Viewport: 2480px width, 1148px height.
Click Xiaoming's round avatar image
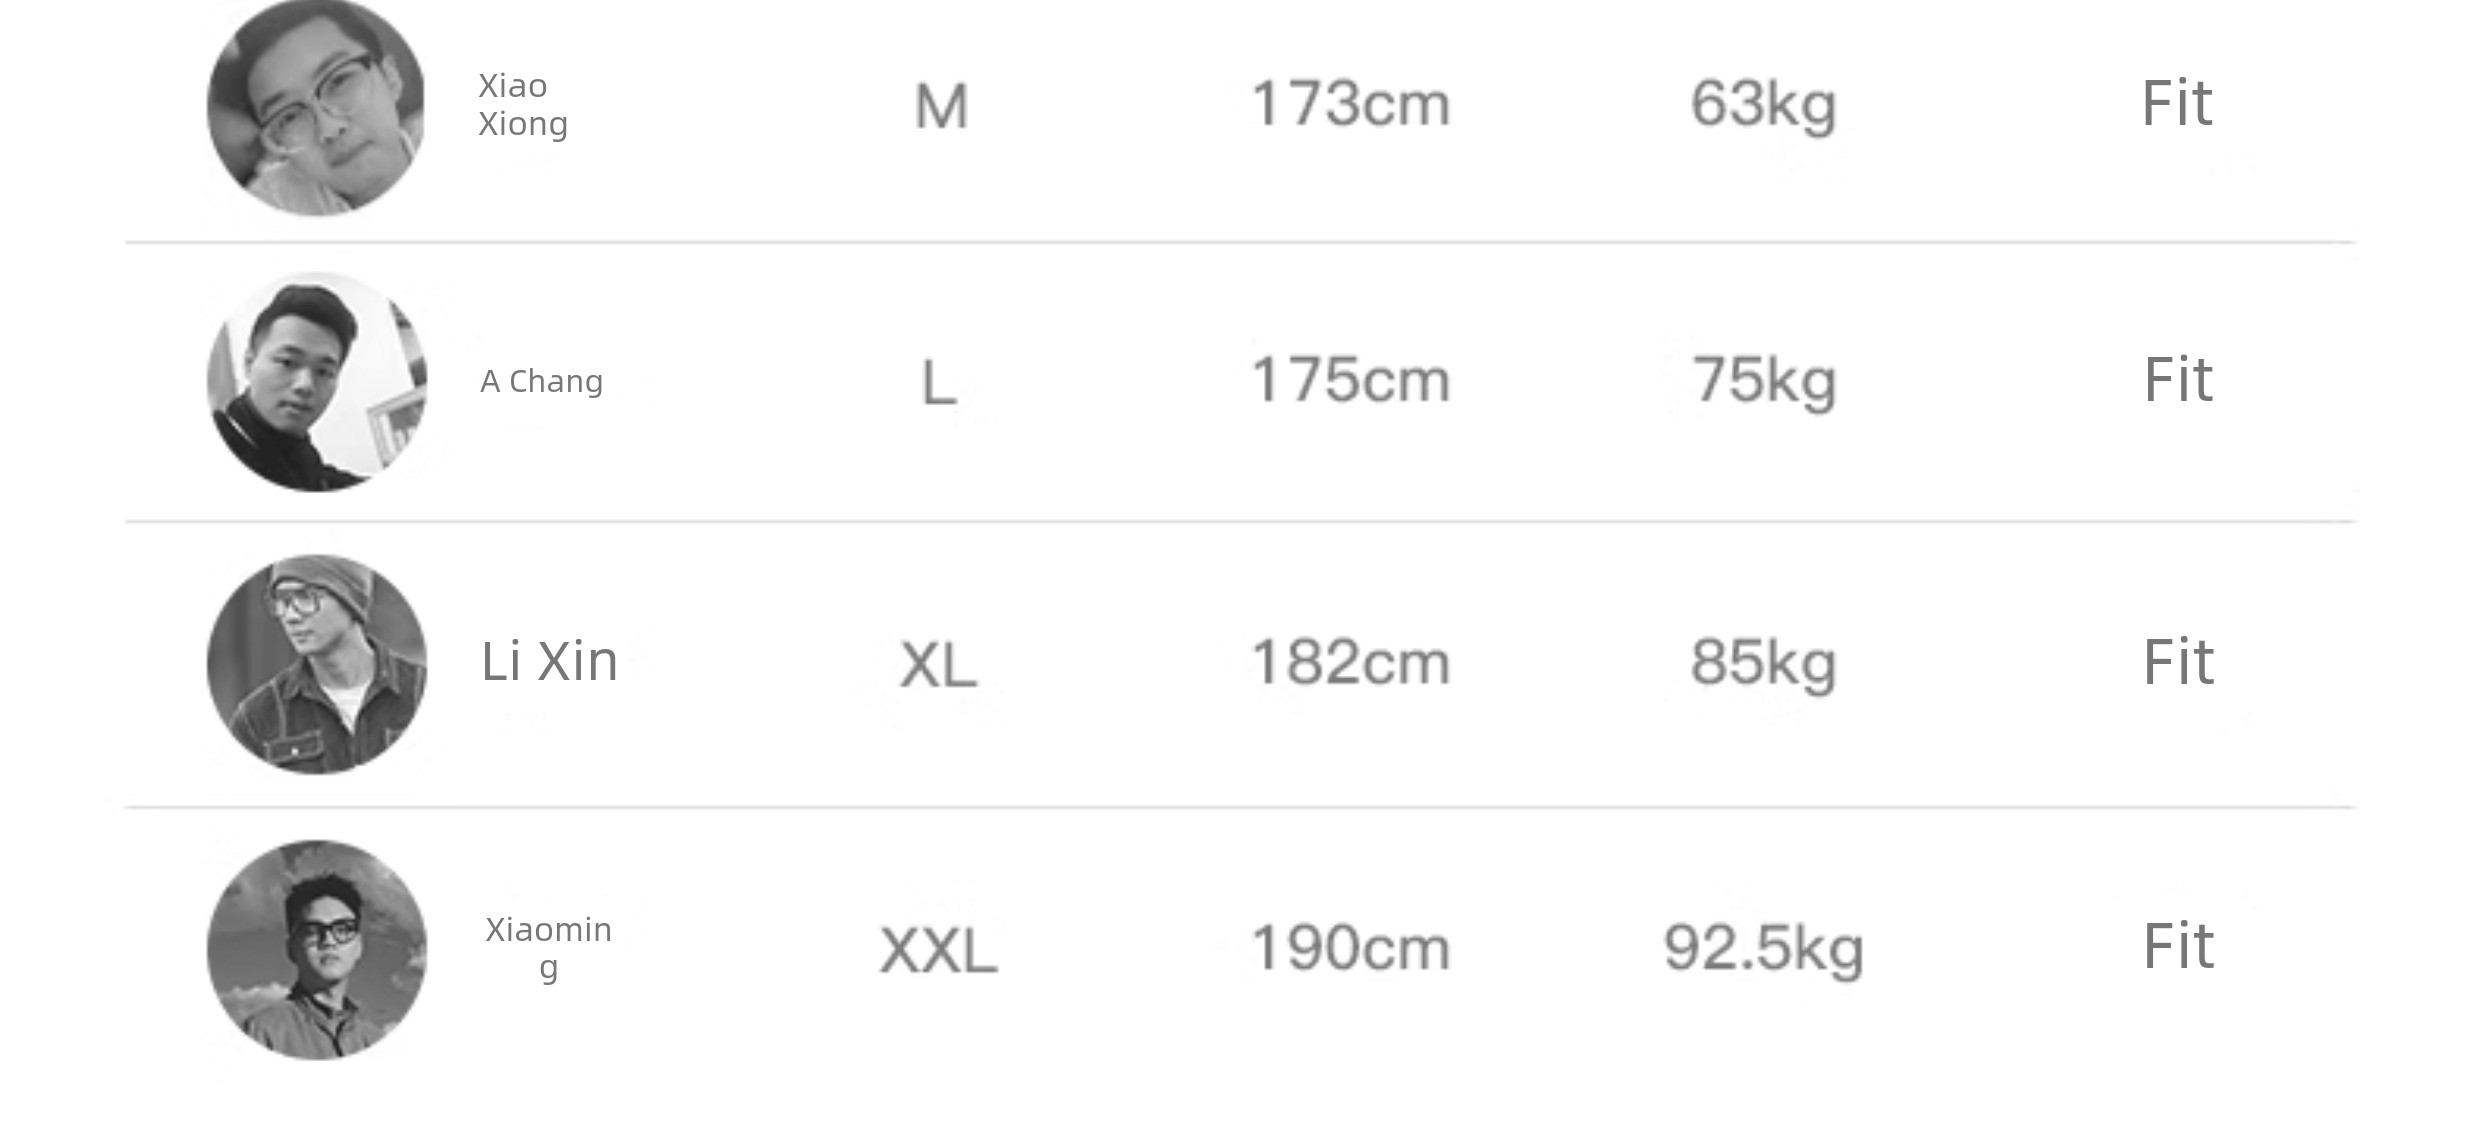316,950
